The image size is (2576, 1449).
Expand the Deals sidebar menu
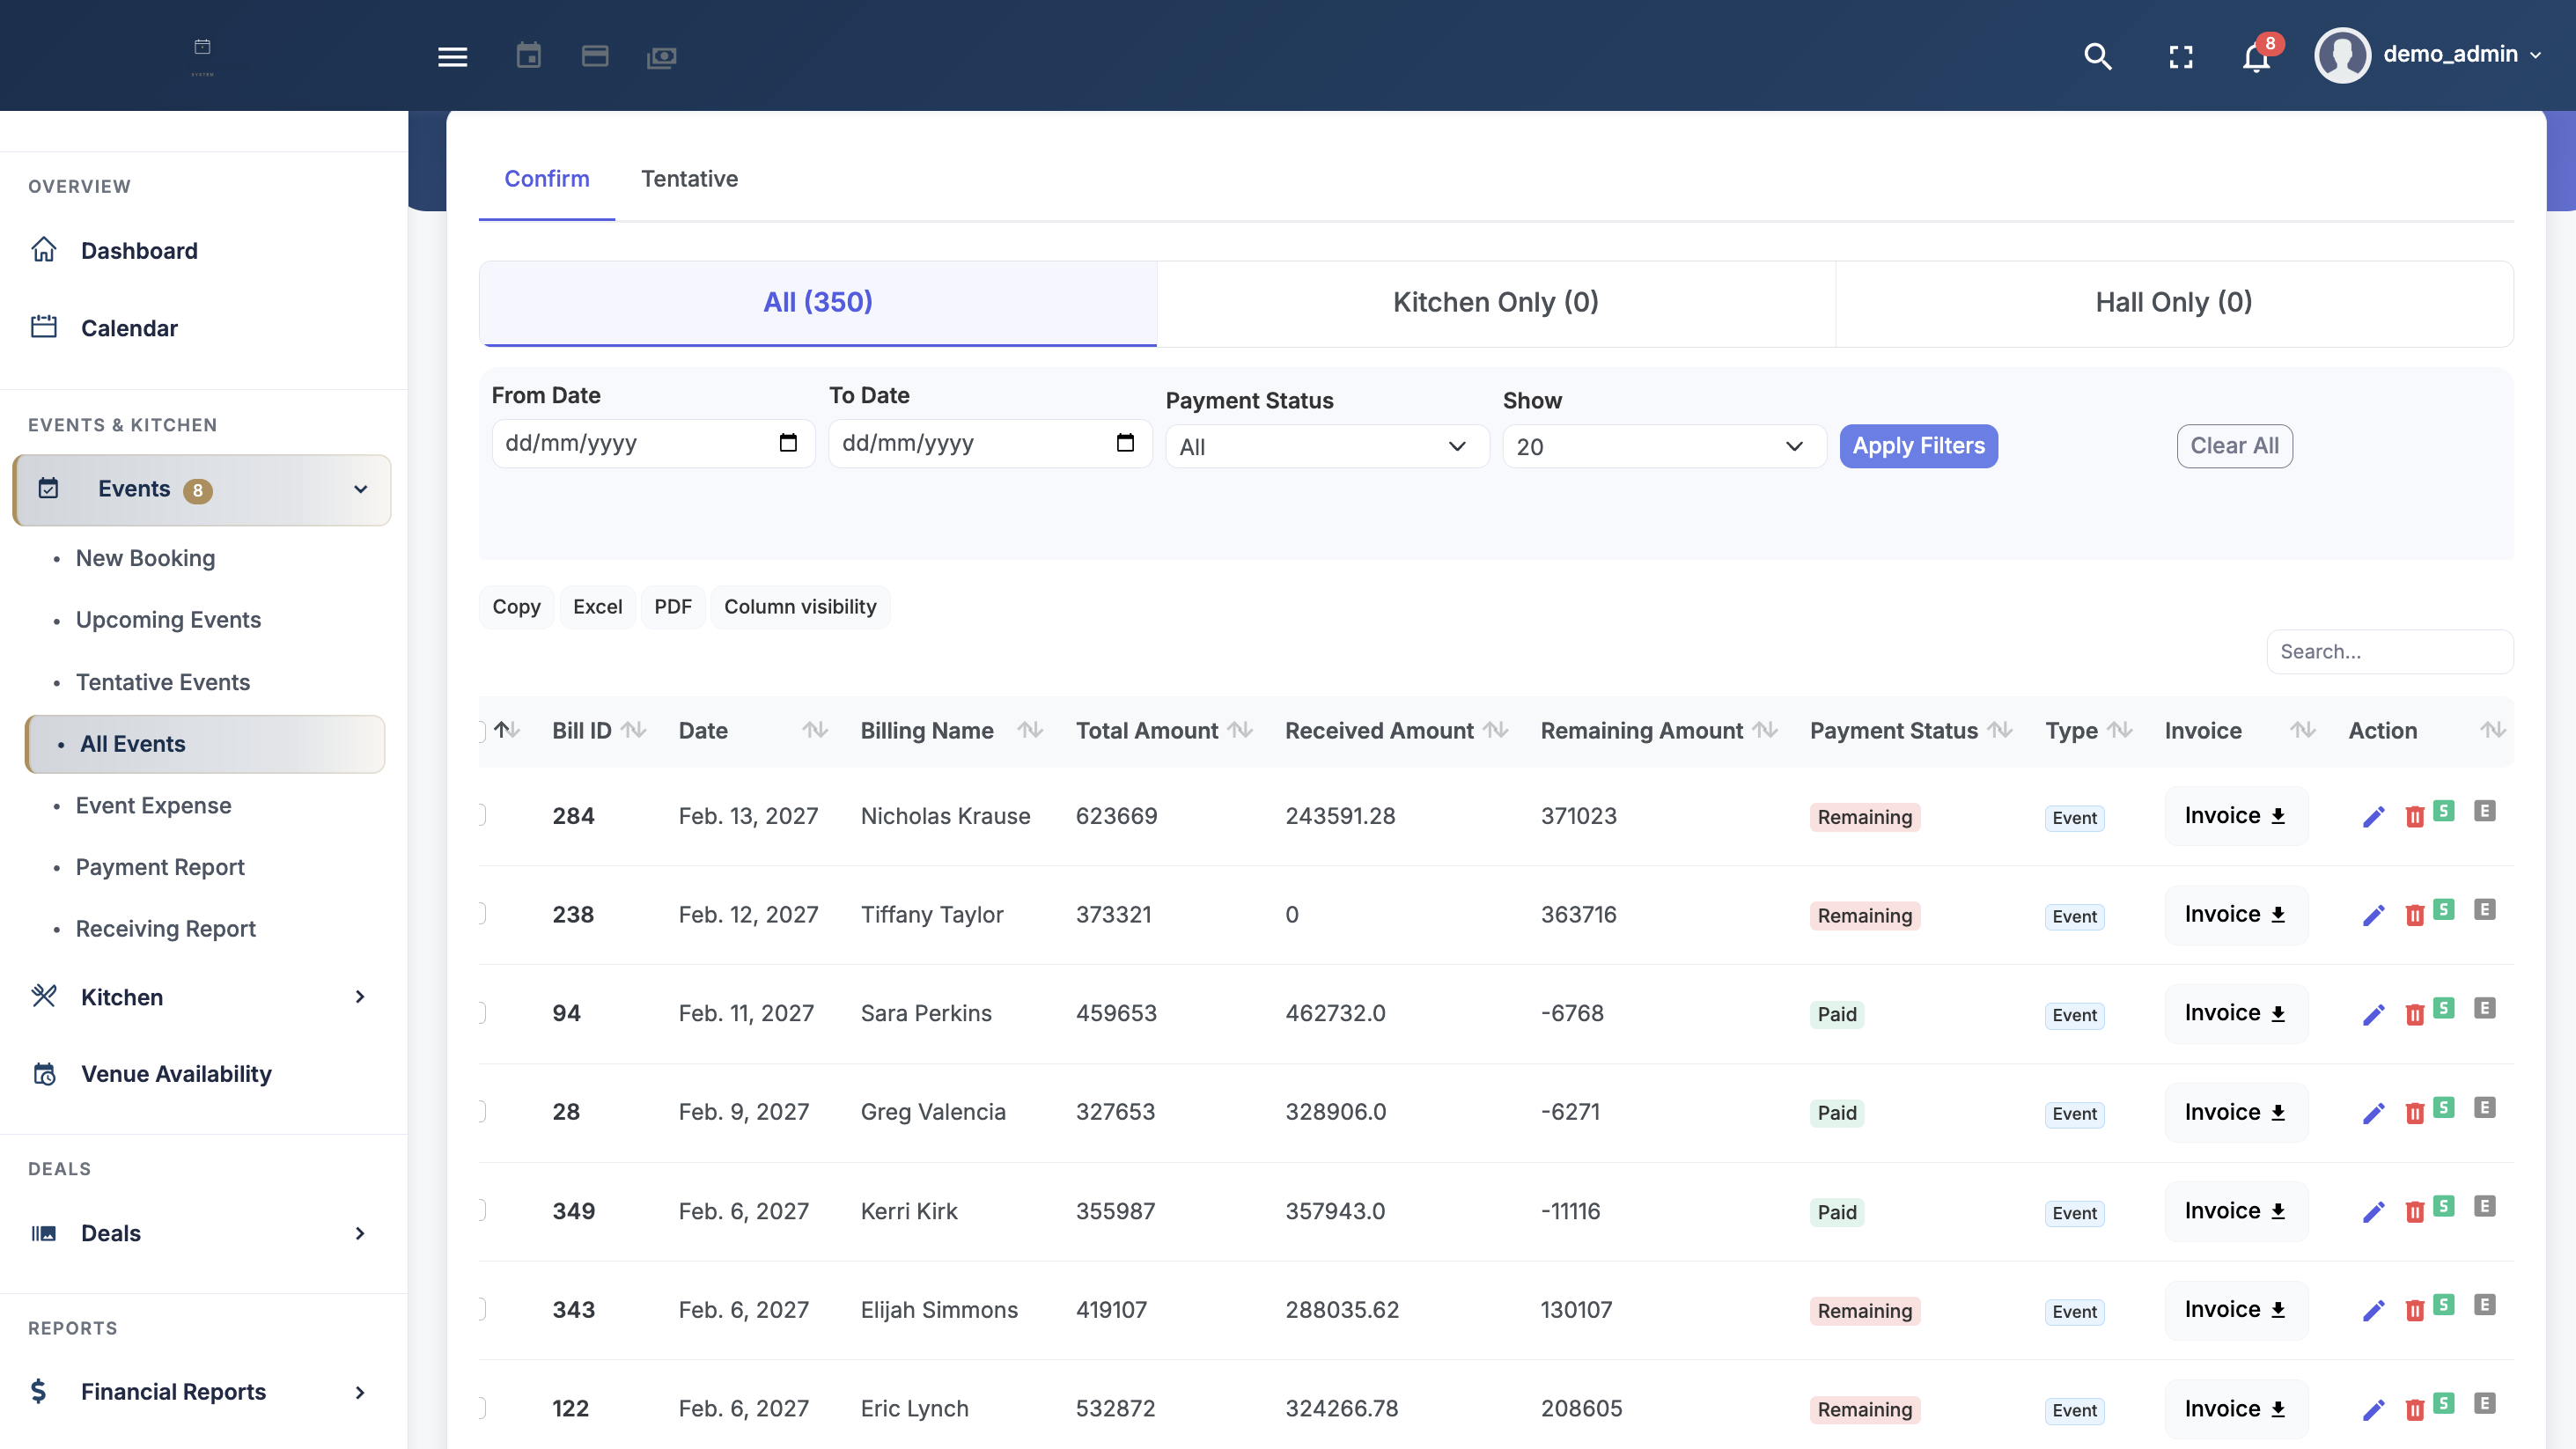(201, 1233)
